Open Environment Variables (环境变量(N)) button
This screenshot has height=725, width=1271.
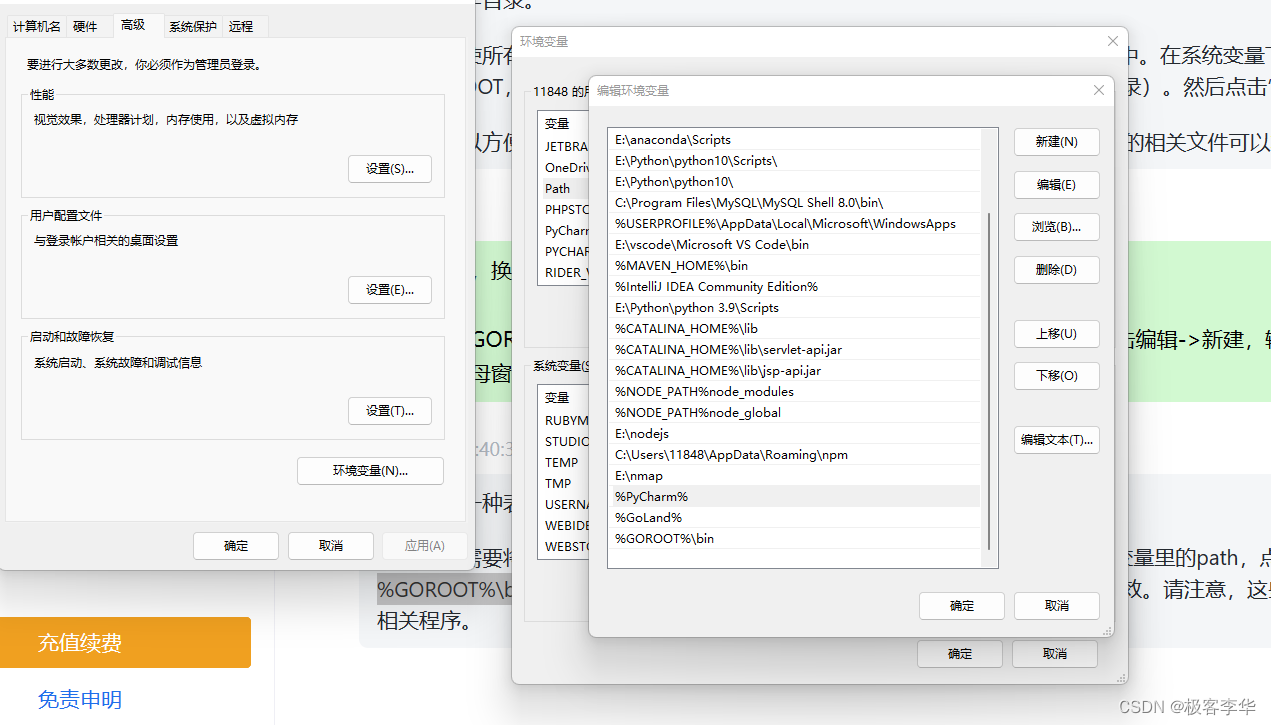tap(370, 471)
